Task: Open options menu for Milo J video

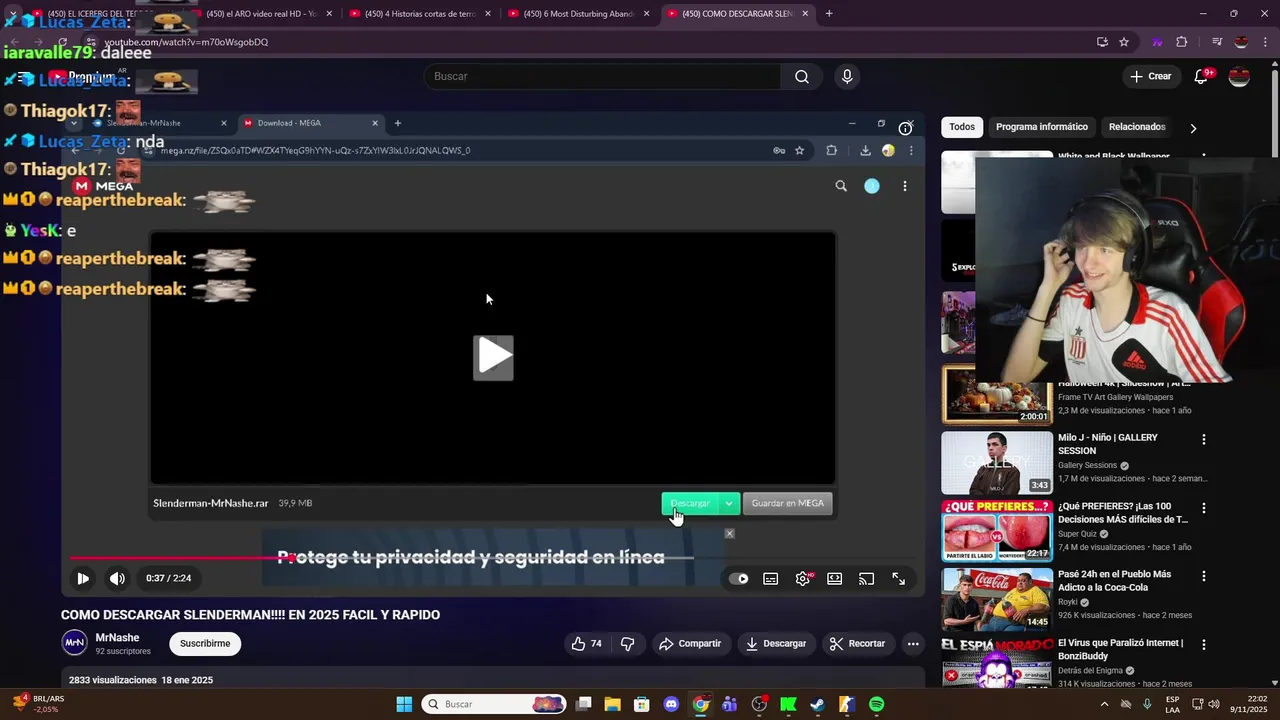Action: (1203, 439)
